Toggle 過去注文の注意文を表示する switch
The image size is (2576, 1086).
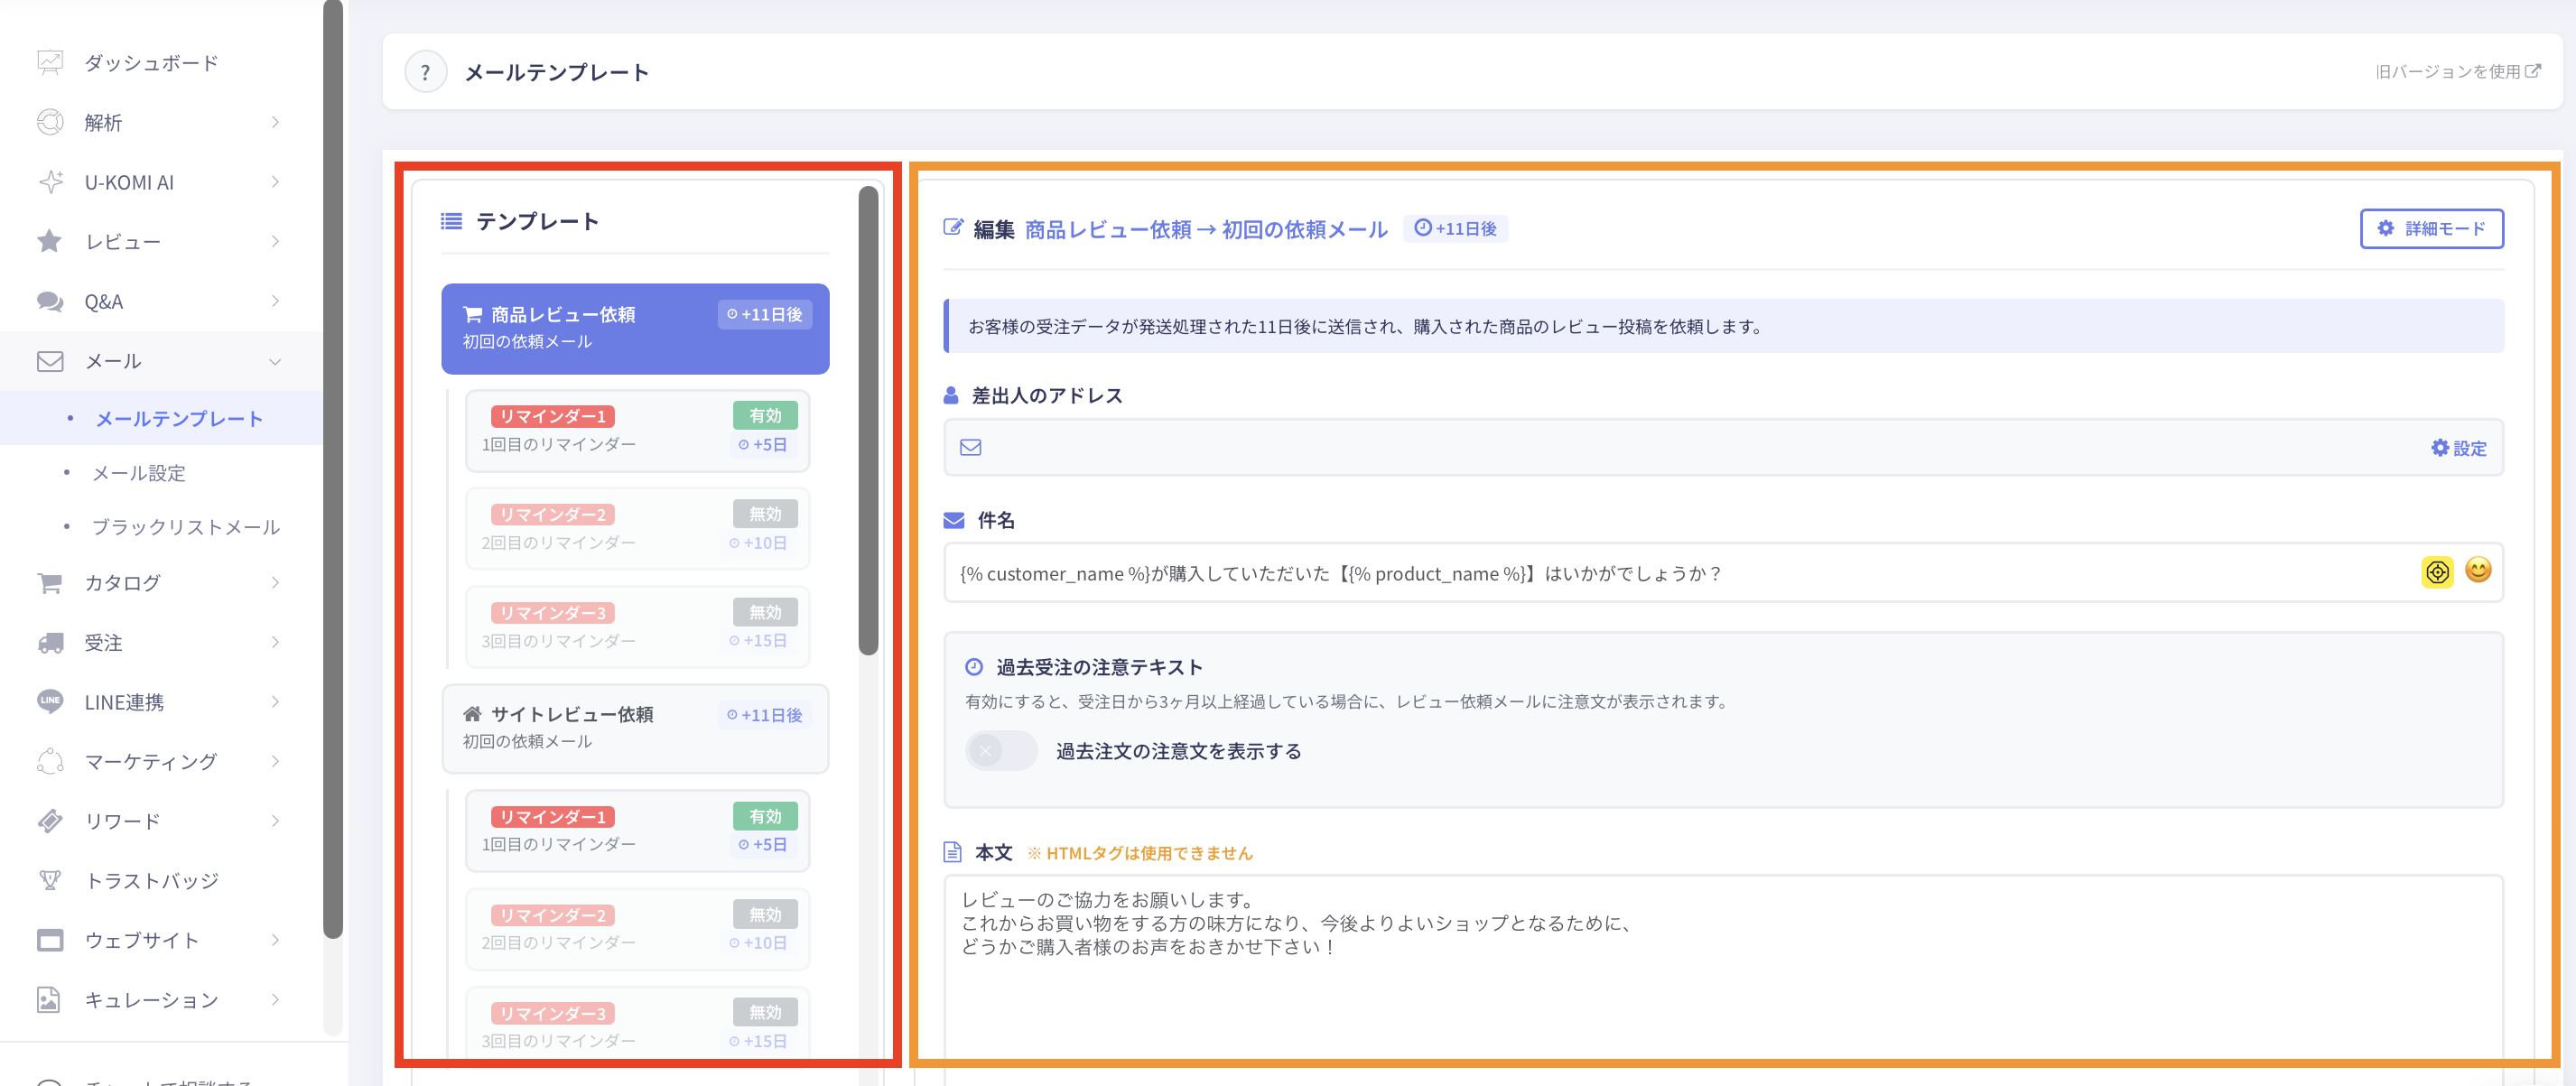click(1001, 750)
